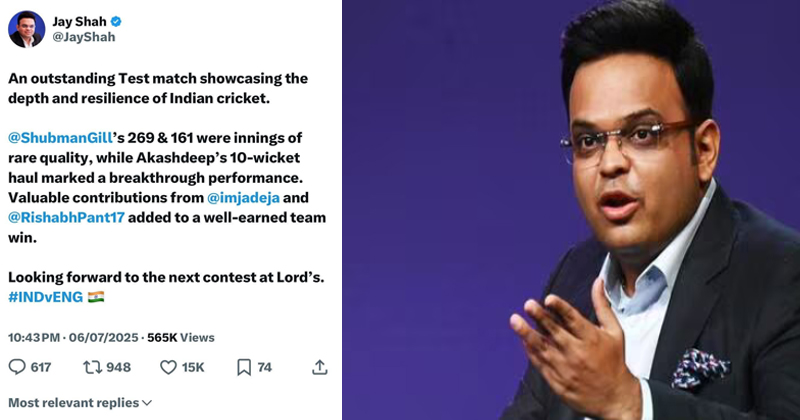The height and width of the screenshot is (420, 800).
Task: Expand the Most relevant replies dropdown
Action: [x=80, y=403]
